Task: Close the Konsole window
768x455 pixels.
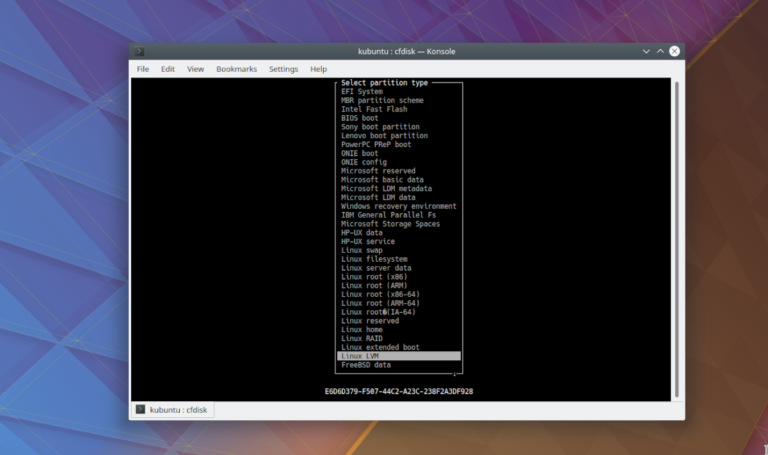Action: click(x=675, y=51)
